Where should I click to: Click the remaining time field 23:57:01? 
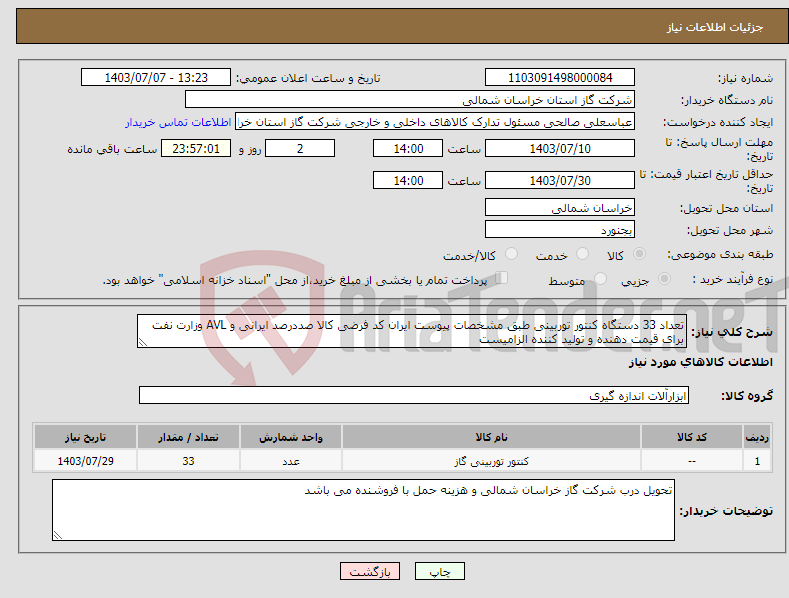coord(196,148)
